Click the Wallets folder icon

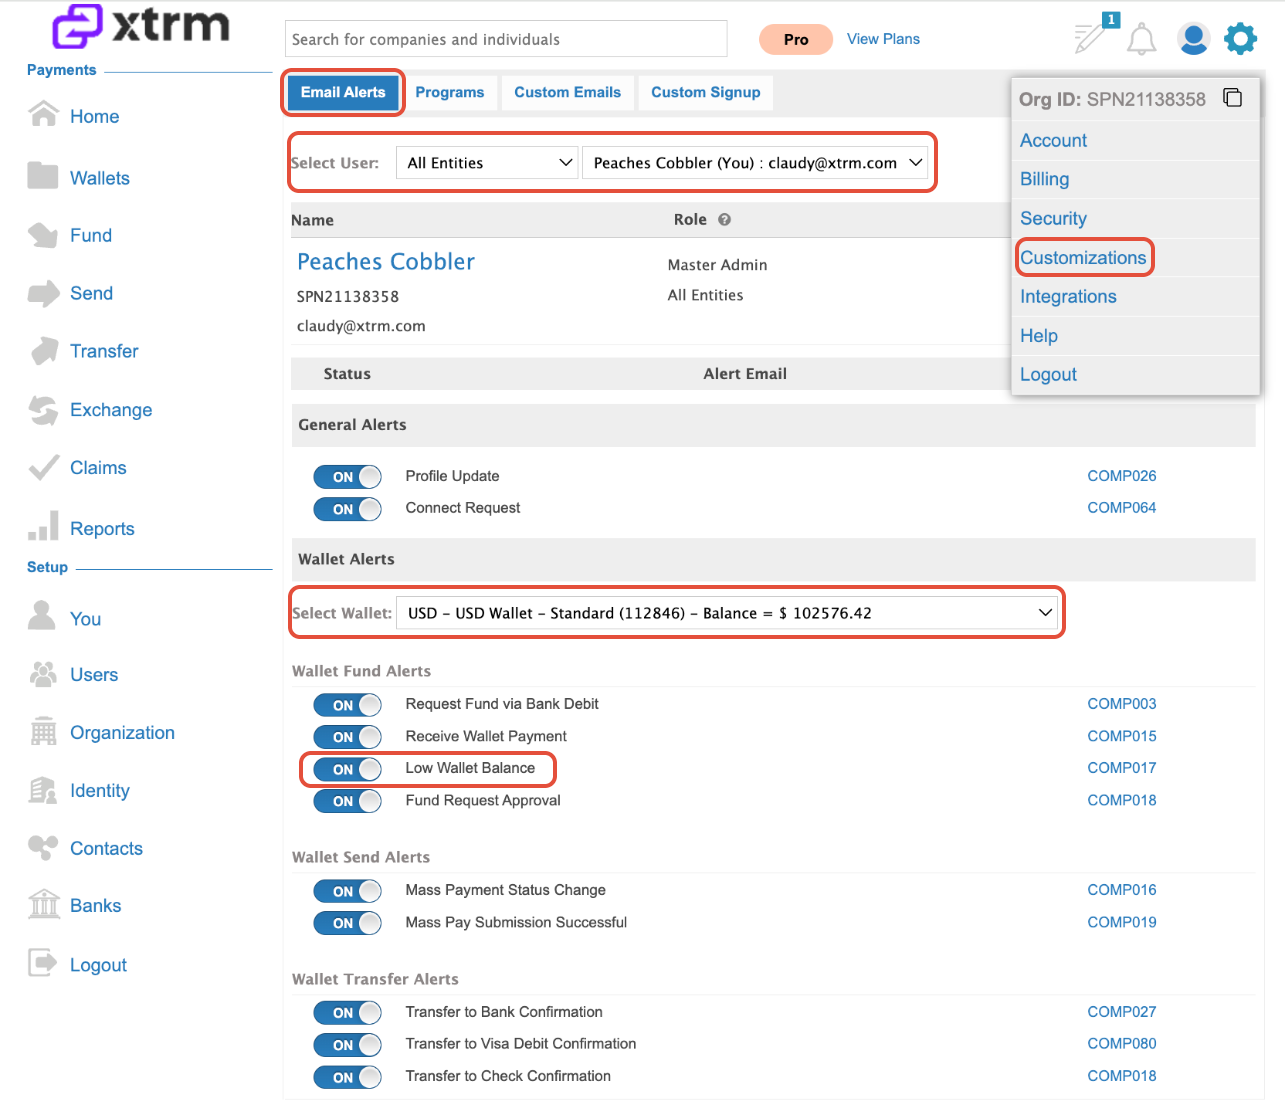(43, 175)
